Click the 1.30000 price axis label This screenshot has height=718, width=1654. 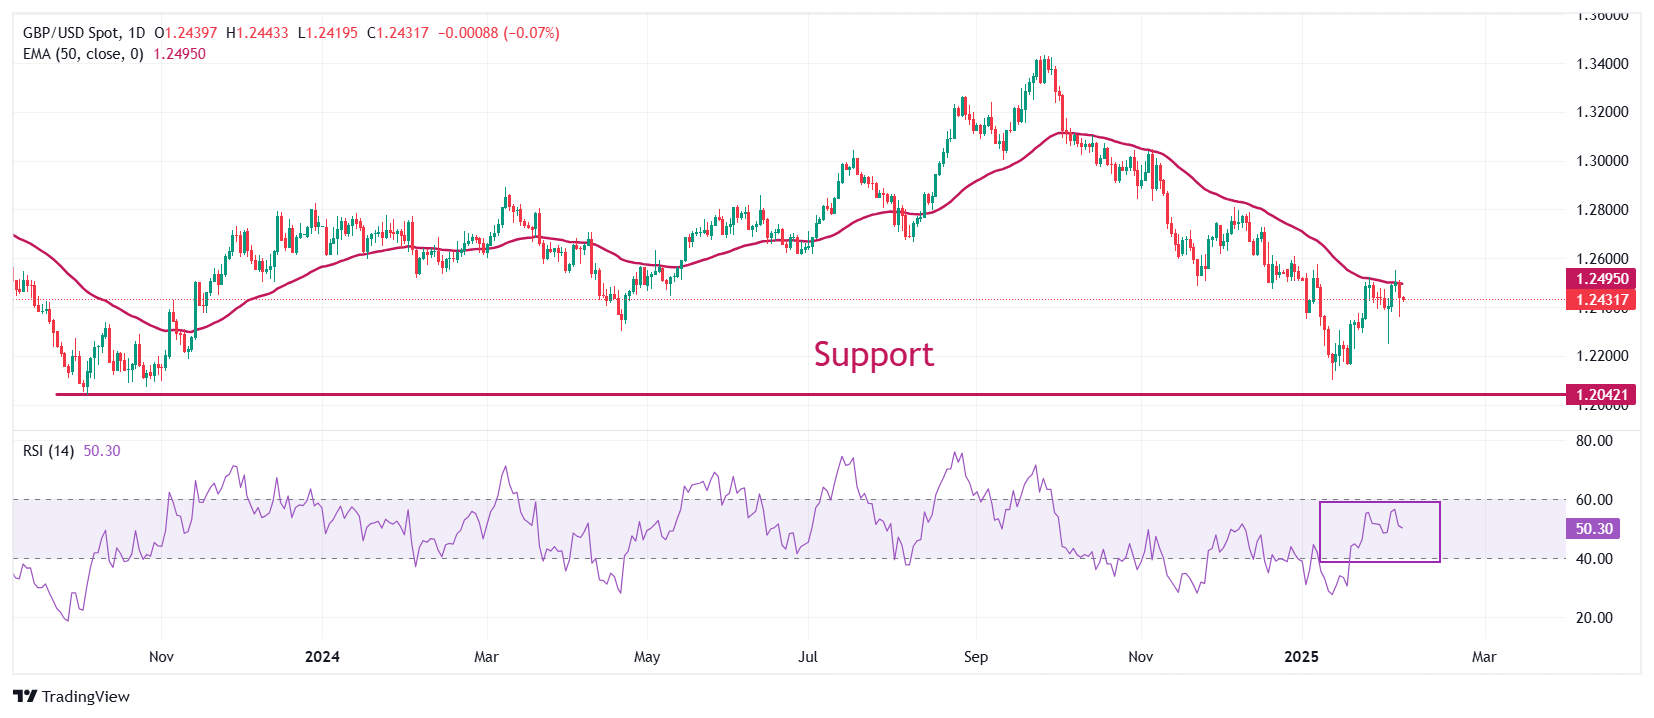[1602, 161]
